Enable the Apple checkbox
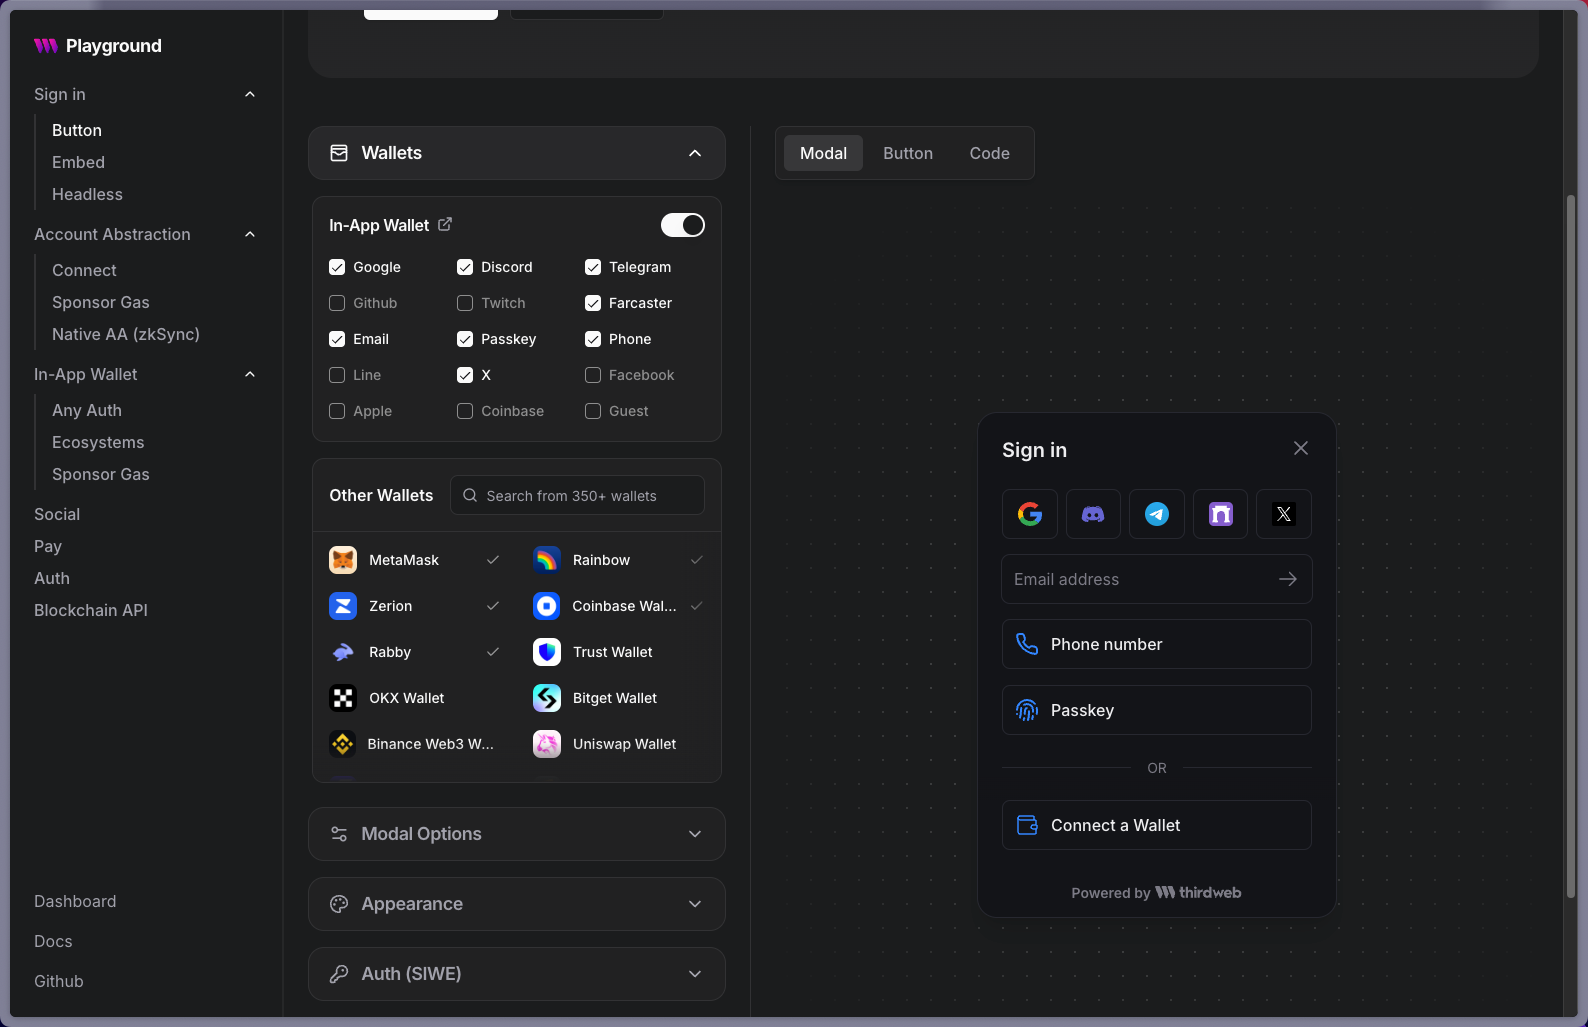 [337, 411]
